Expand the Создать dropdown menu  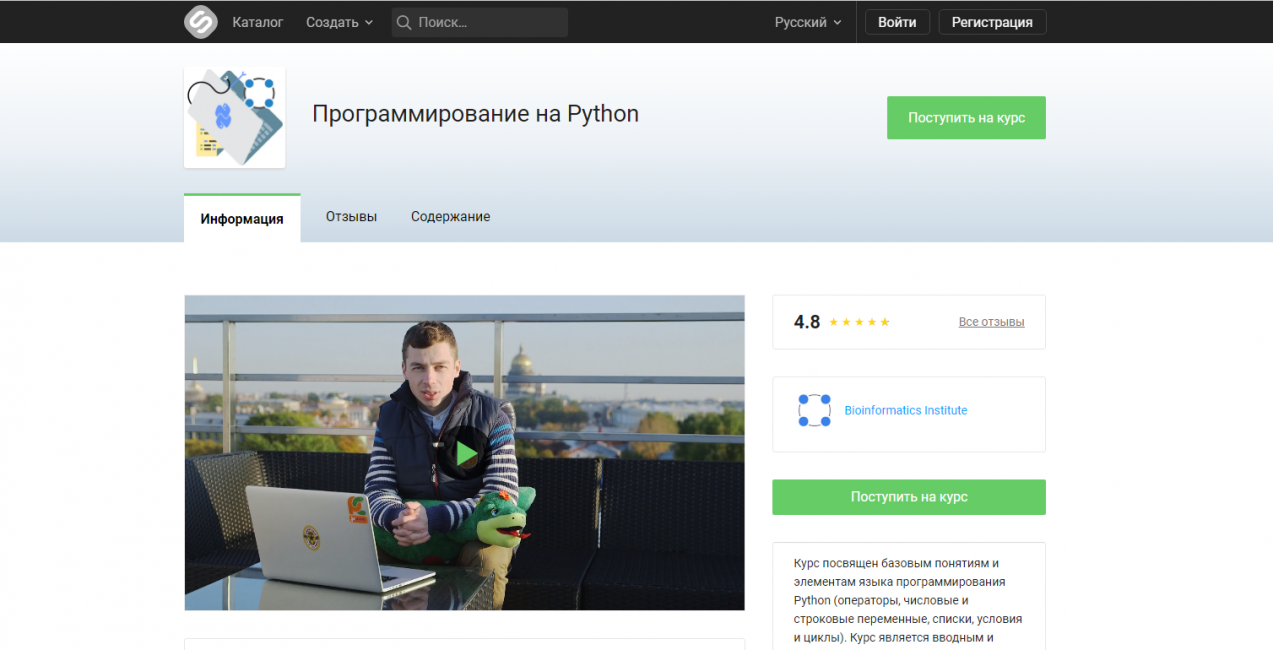(339, 22)
